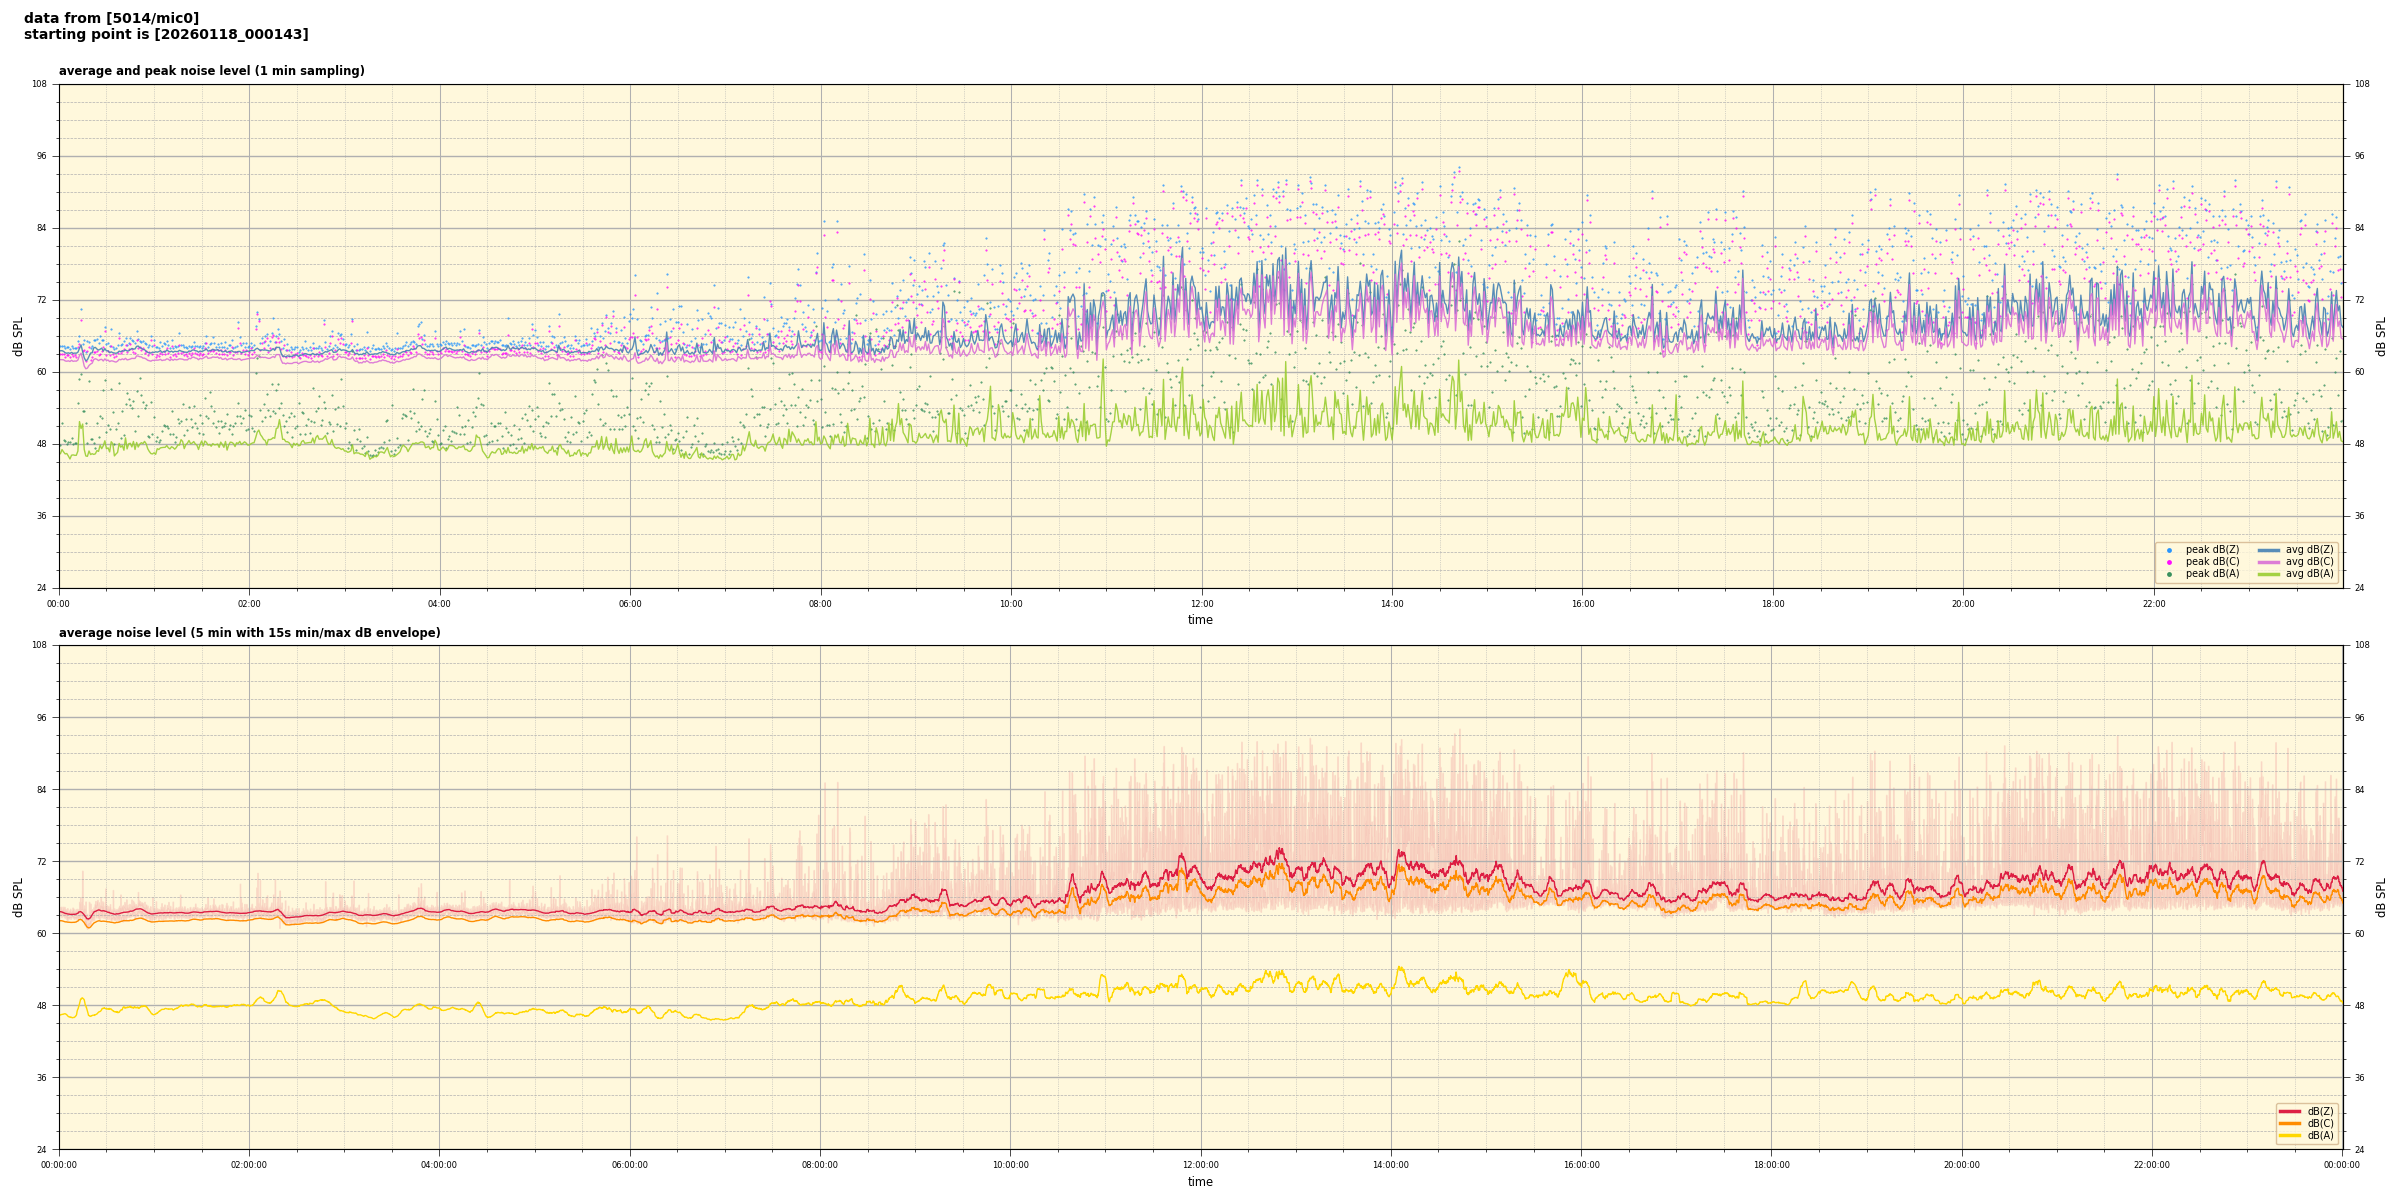Click the 18:00:00 tick label on bottom chart

click(x=1771, y=1165)
